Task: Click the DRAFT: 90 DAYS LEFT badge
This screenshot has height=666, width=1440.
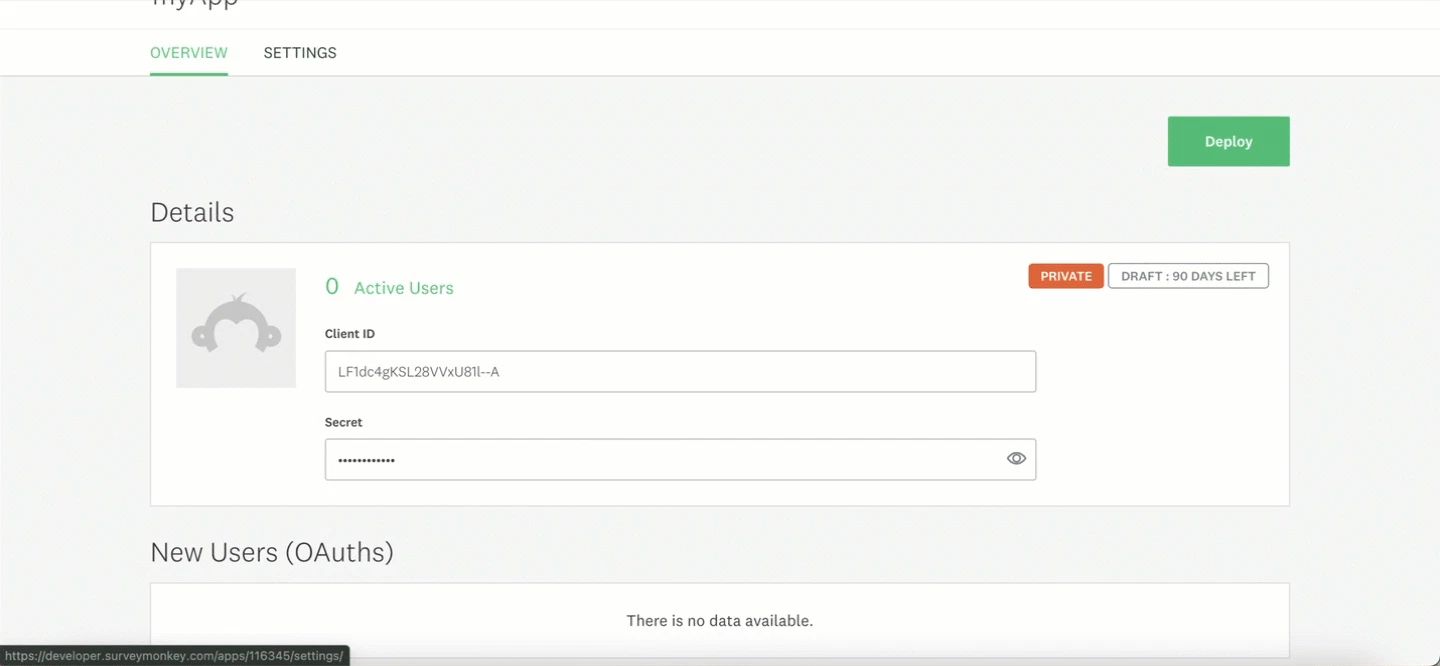Action: coord(1188,275)
